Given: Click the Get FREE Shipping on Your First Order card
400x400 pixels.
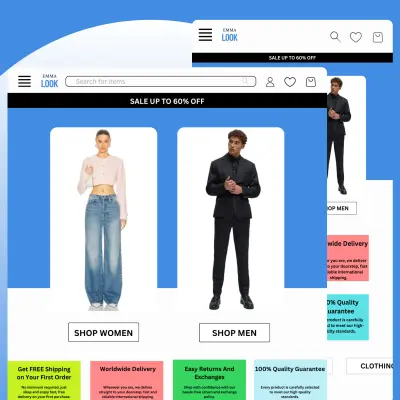Looking at the screenshot, I should pyautogui.click(x=44, y=380).
